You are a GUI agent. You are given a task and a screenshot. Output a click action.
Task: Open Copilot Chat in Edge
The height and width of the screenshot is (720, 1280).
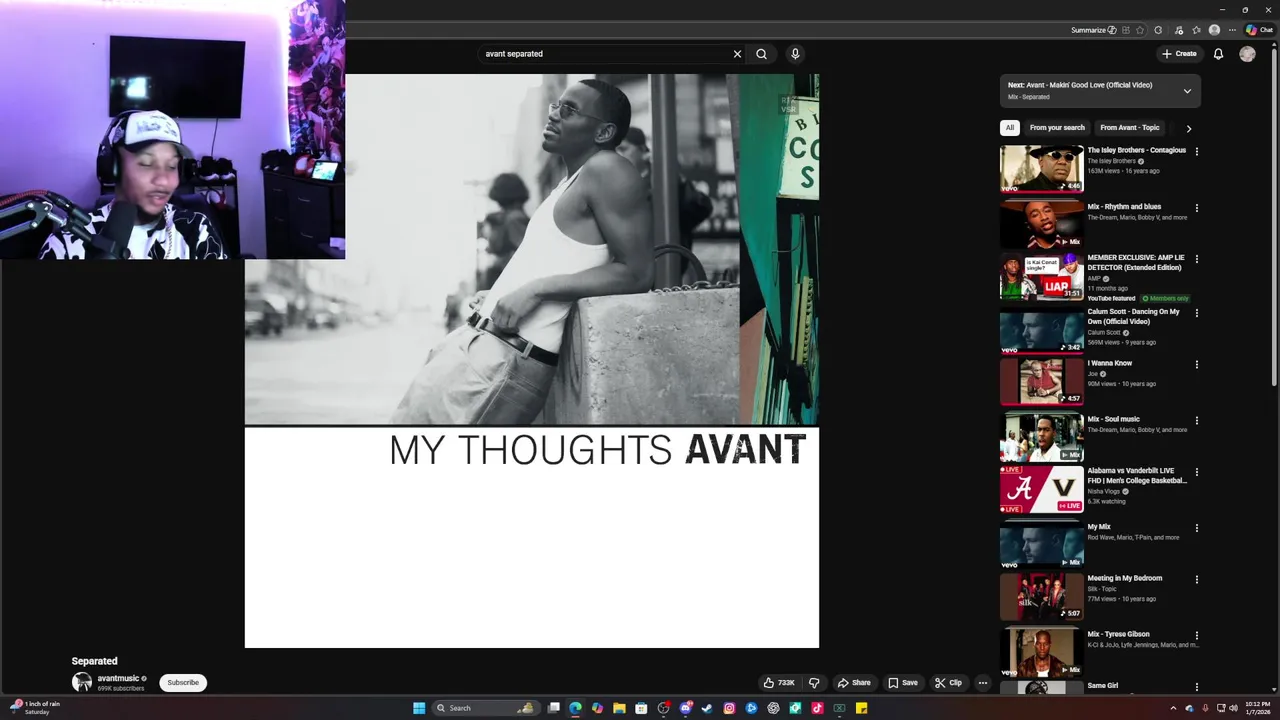click(x=1259, y=30)
